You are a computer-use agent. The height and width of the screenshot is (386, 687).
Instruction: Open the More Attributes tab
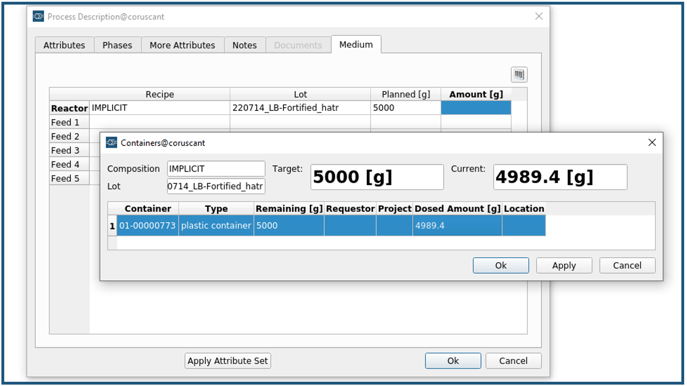[x=182, y=45]
